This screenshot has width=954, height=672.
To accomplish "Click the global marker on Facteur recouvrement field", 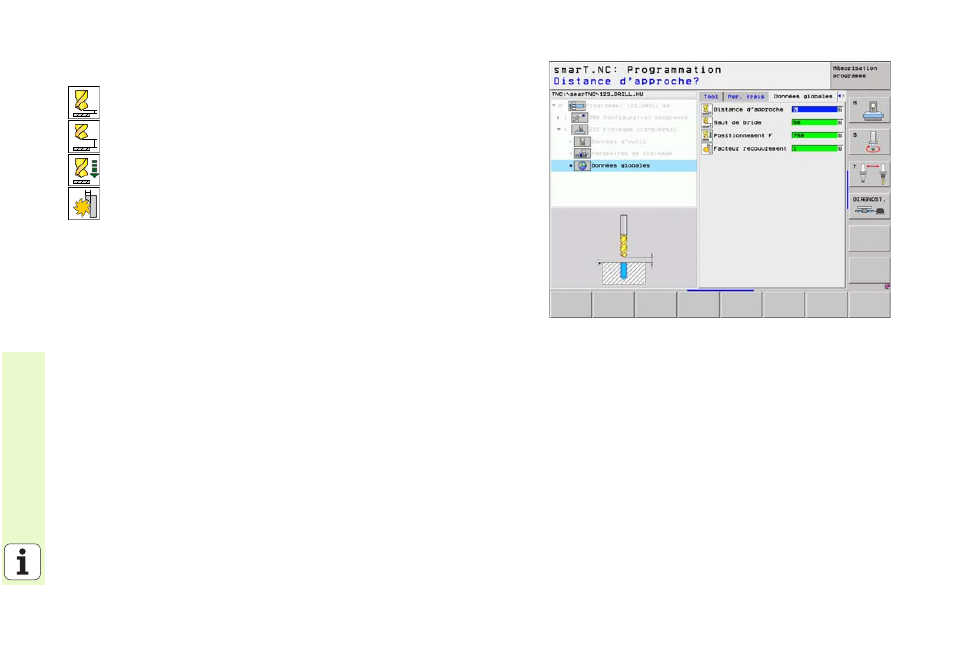I will (840, 148).
